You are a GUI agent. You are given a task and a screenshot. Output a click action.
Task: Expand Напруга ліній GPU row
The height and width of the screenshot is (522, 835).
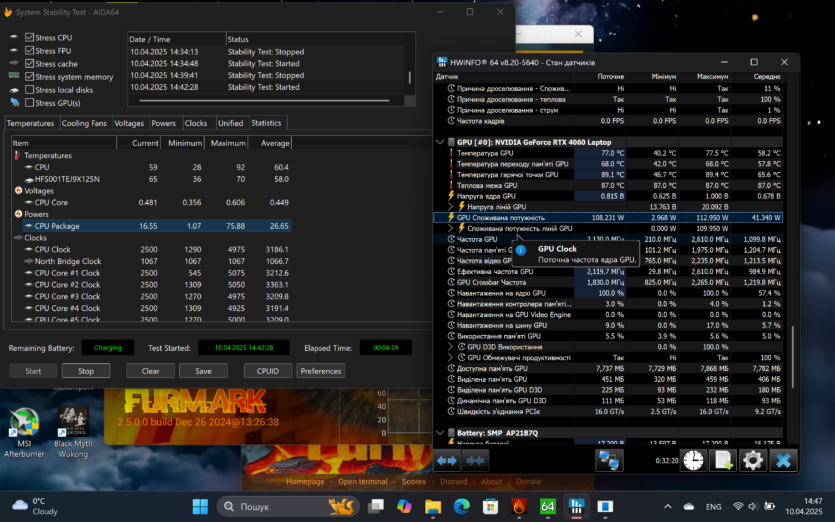click(x=451, y=207)
